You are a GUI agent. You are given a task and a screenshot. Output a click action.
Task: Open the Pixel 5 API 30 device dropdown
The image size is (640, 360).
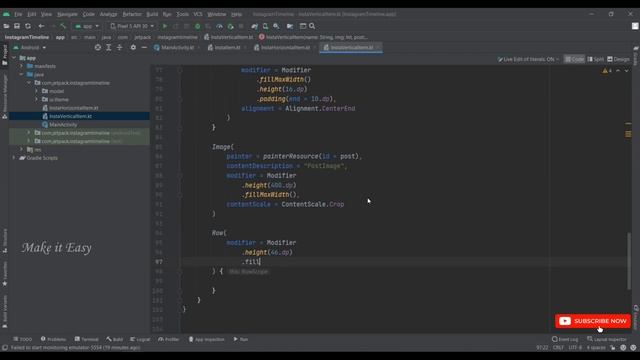click(x=133, y=26)
